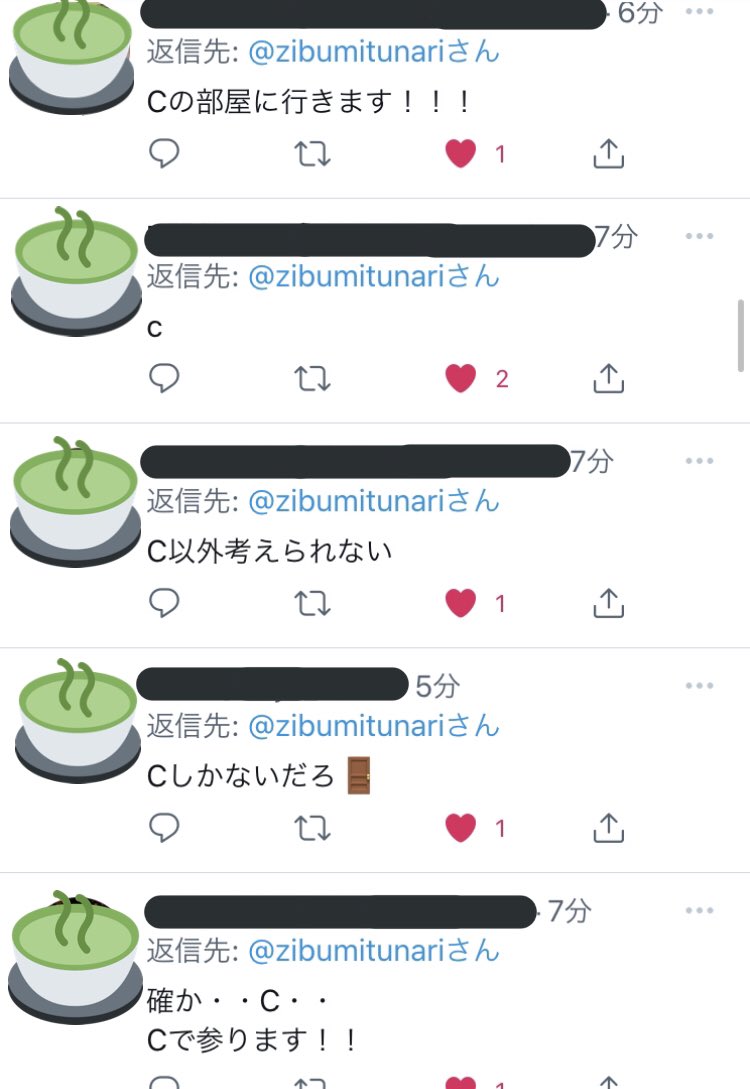
Task: Open the three-dot menu on "確か・・C" tweet
Action: pos(699,911)
